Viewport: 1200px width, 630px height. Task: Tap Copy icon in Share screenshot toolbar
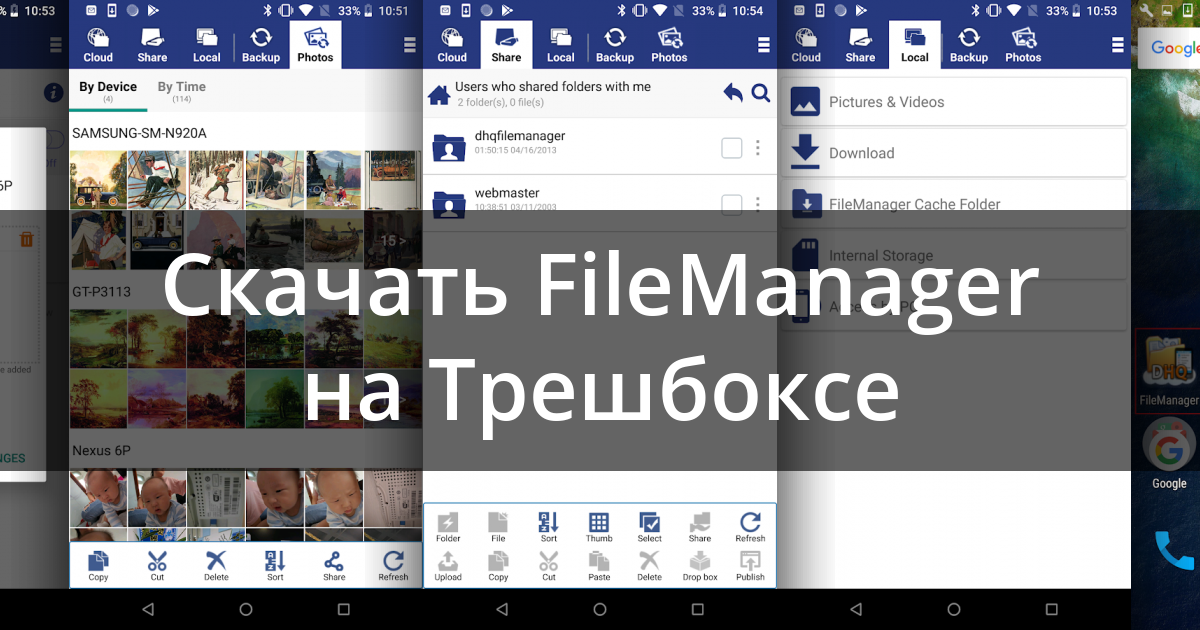(x=498, y=566)
